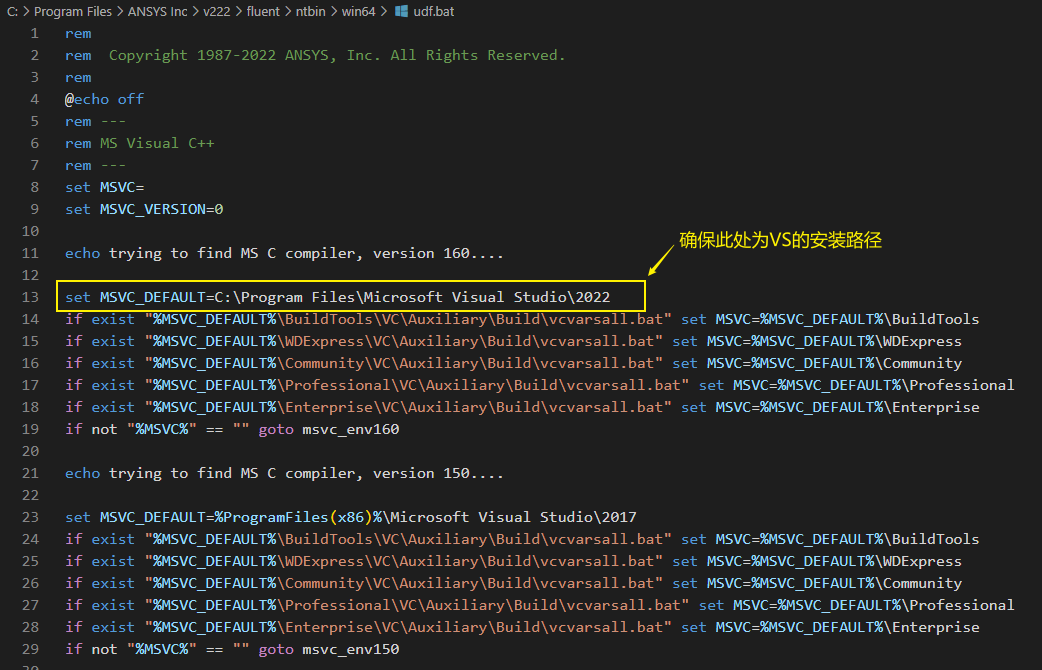Viewport: 1042px width, 670px height.
Task: Open the fluent breadcrumb folder
Action: pyautogui.click(x=263, y=11)
